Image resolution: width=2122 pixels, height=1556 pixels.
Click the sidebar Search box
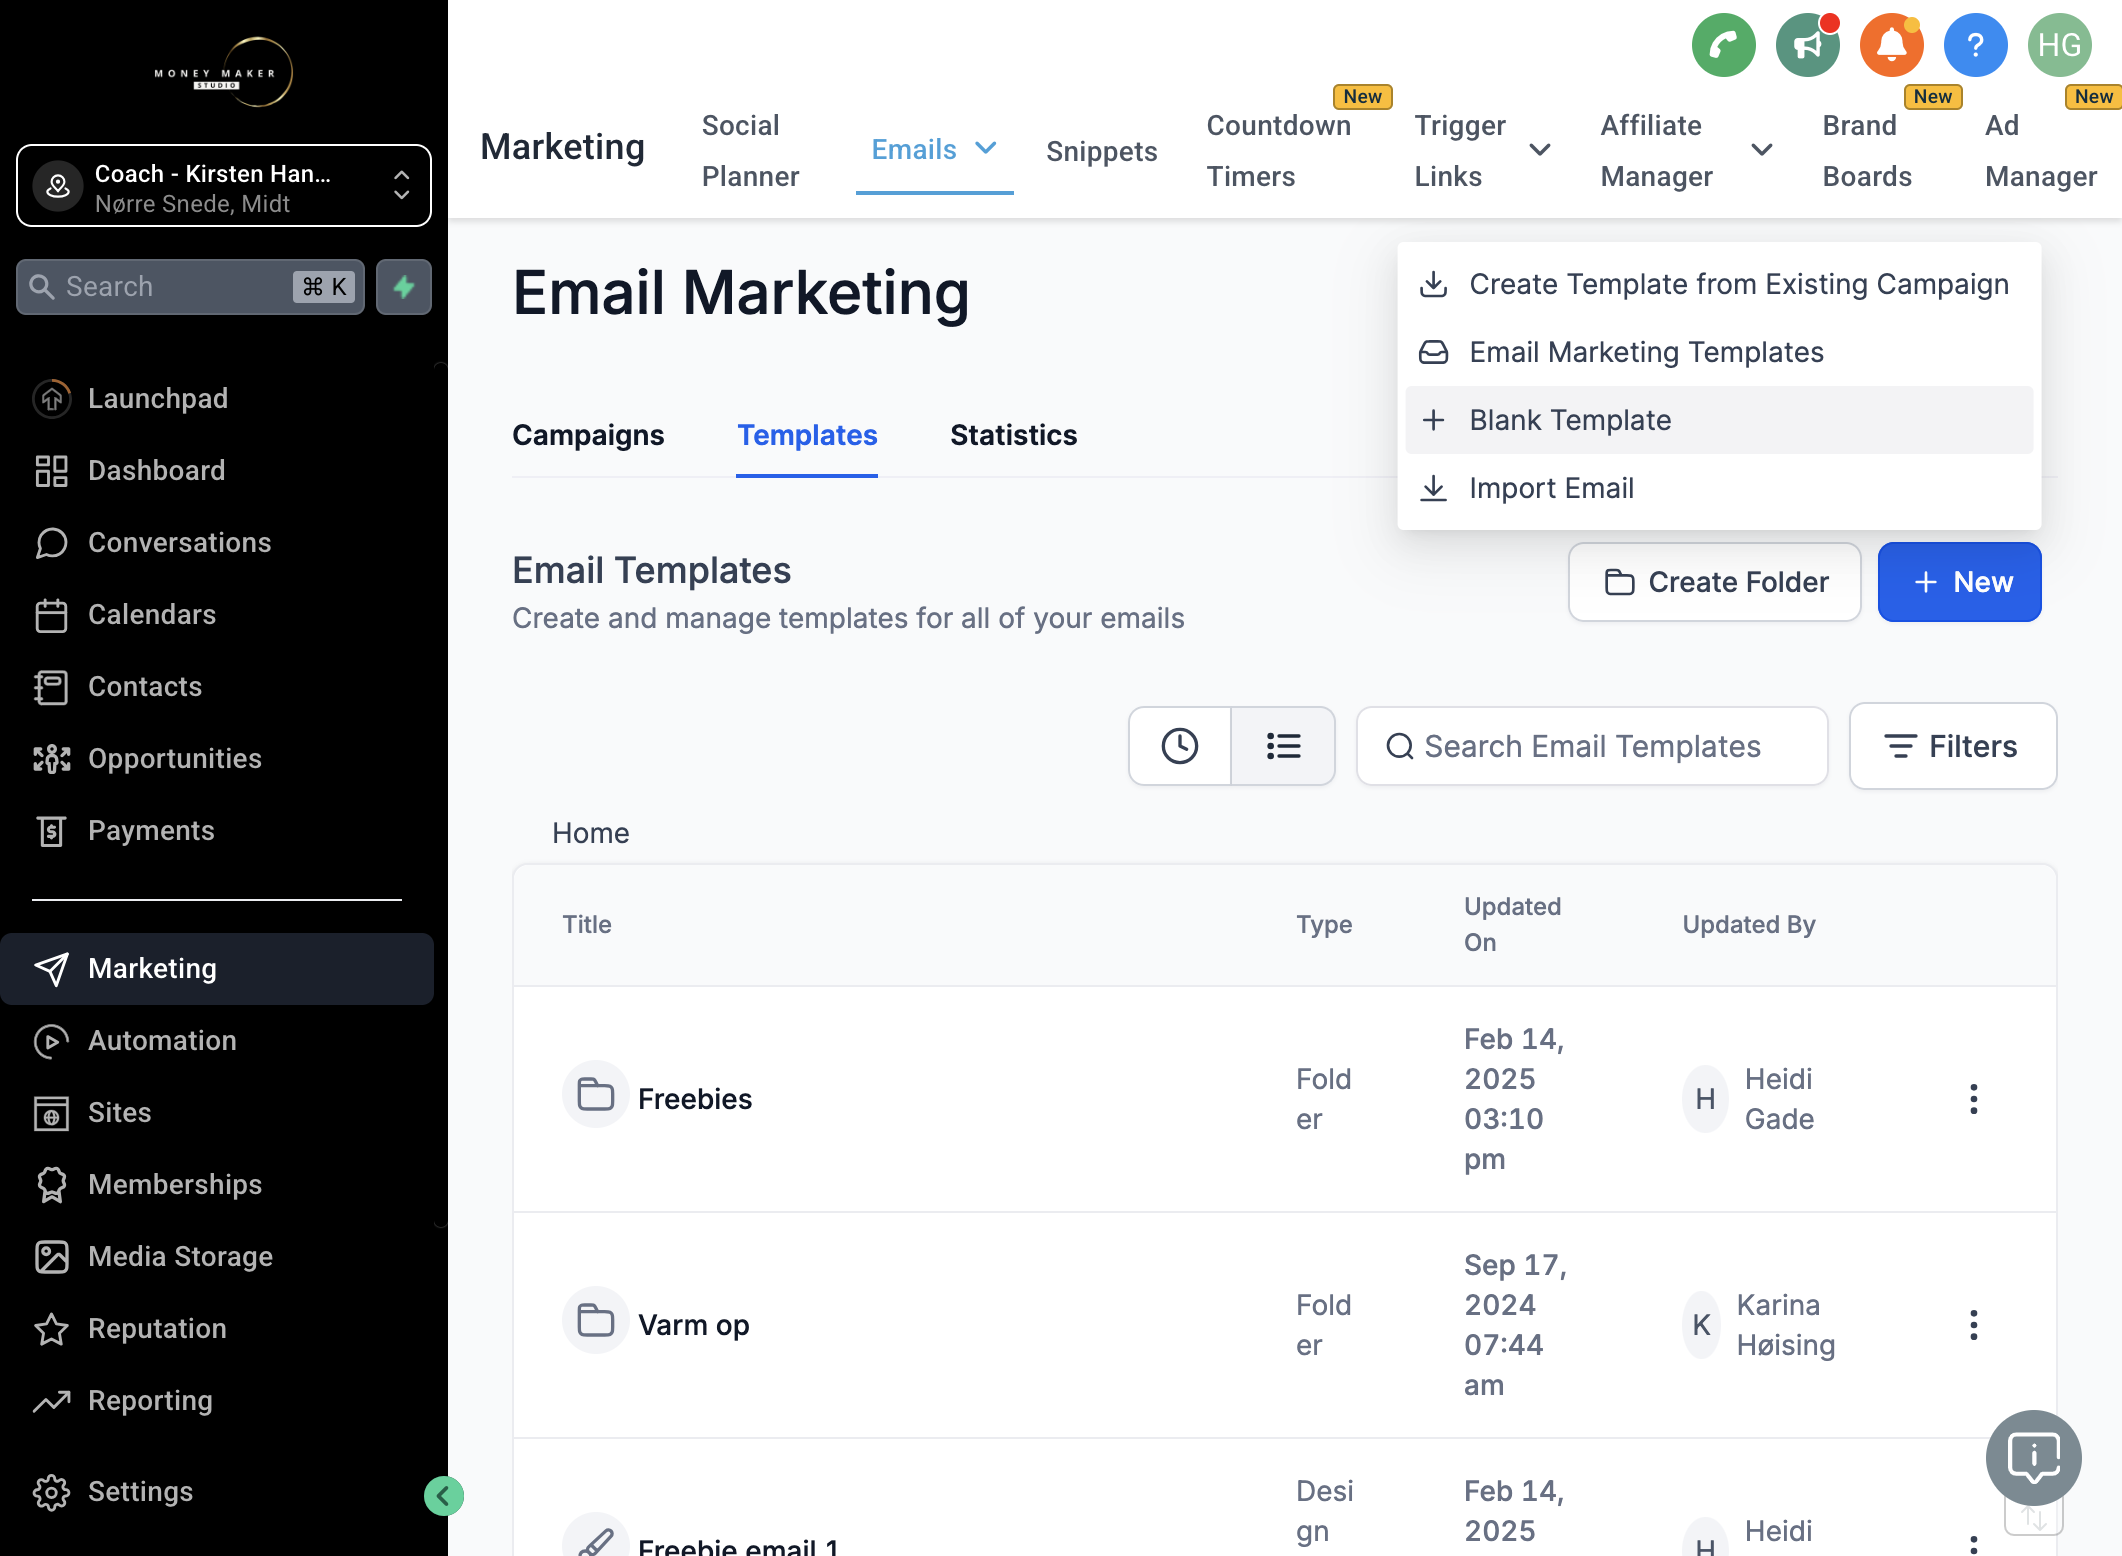coord(190,287)
